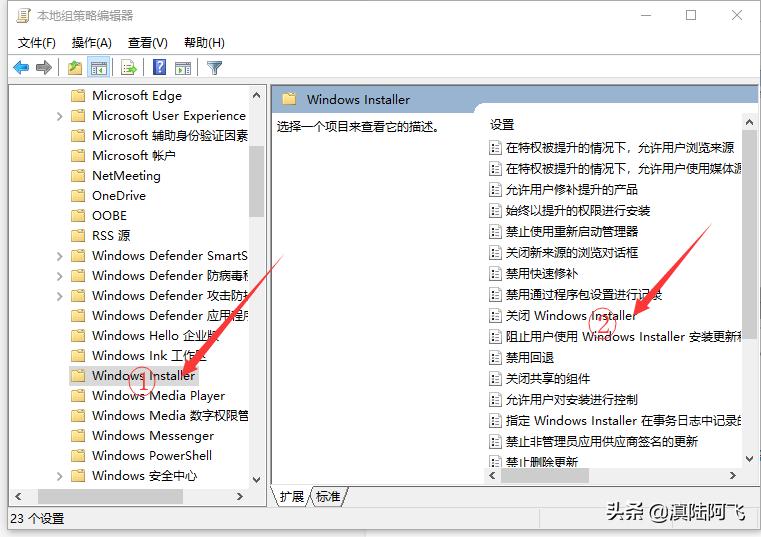
Task: Expand Windows Defender 防病毒 node
Action: (x=59, y=276)
